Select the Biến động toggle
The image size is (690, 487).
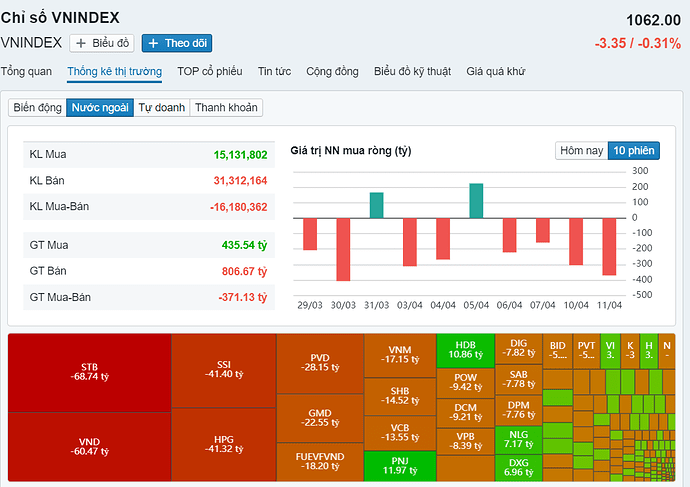coord(37,107)
